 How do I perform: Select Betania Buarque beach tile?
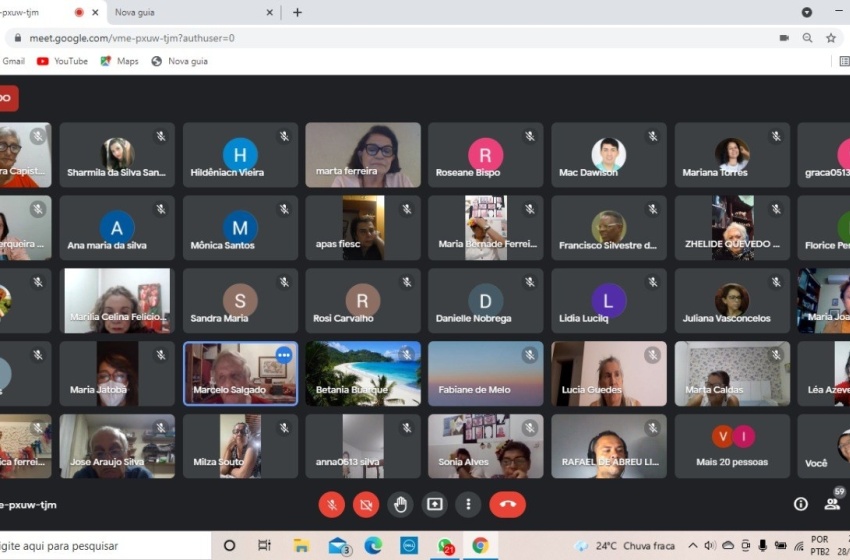coord(363,374)
